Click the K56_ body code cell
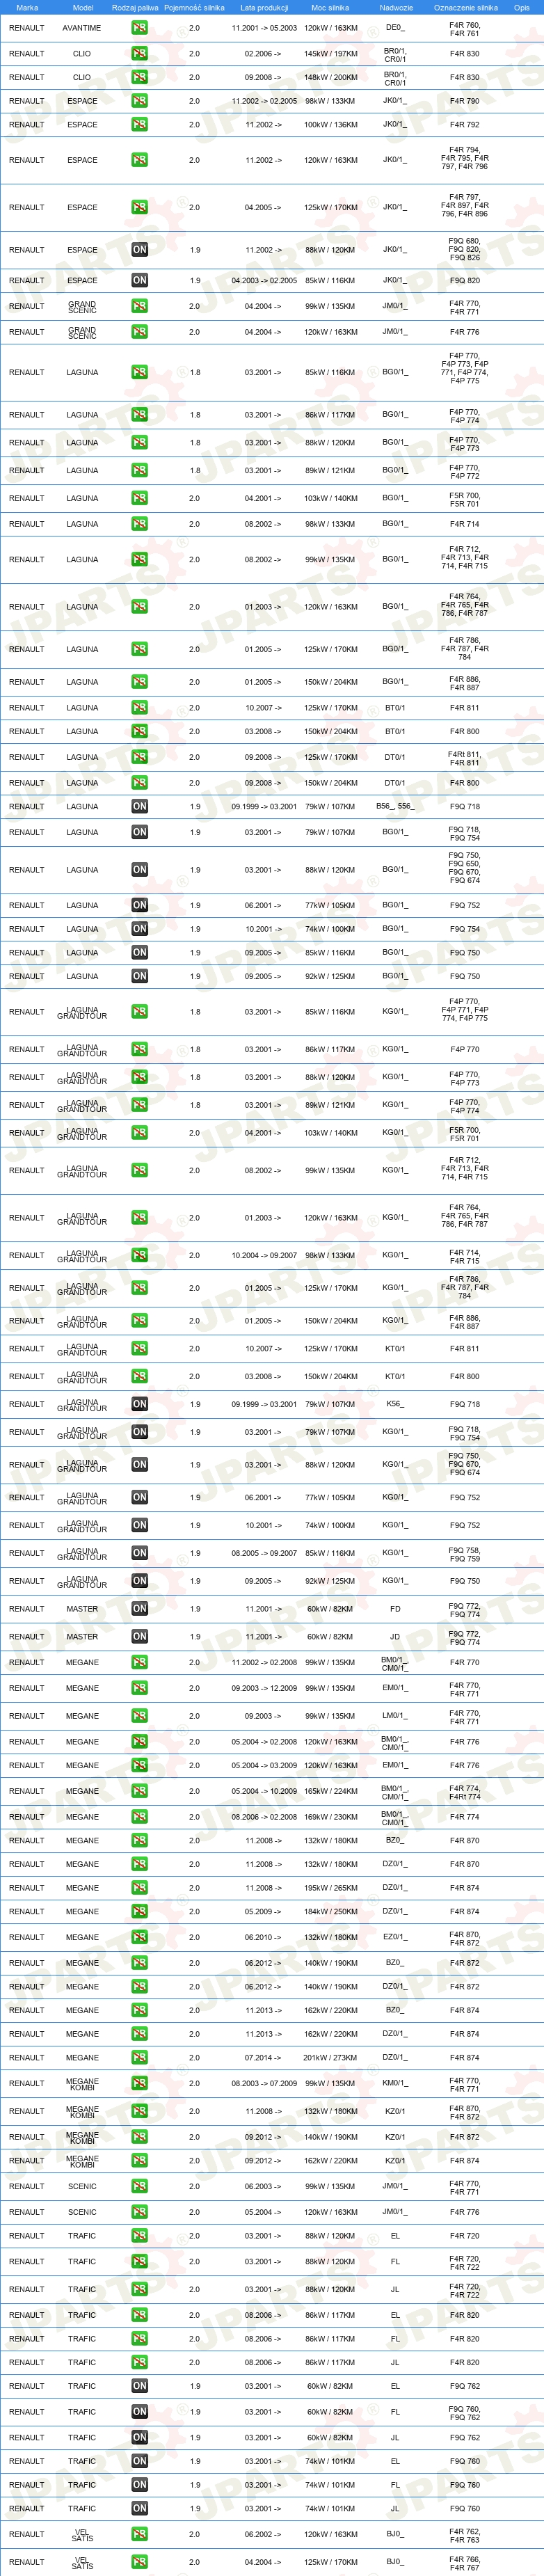This screenshot has width=544, height=2576. pos(394,1404)
